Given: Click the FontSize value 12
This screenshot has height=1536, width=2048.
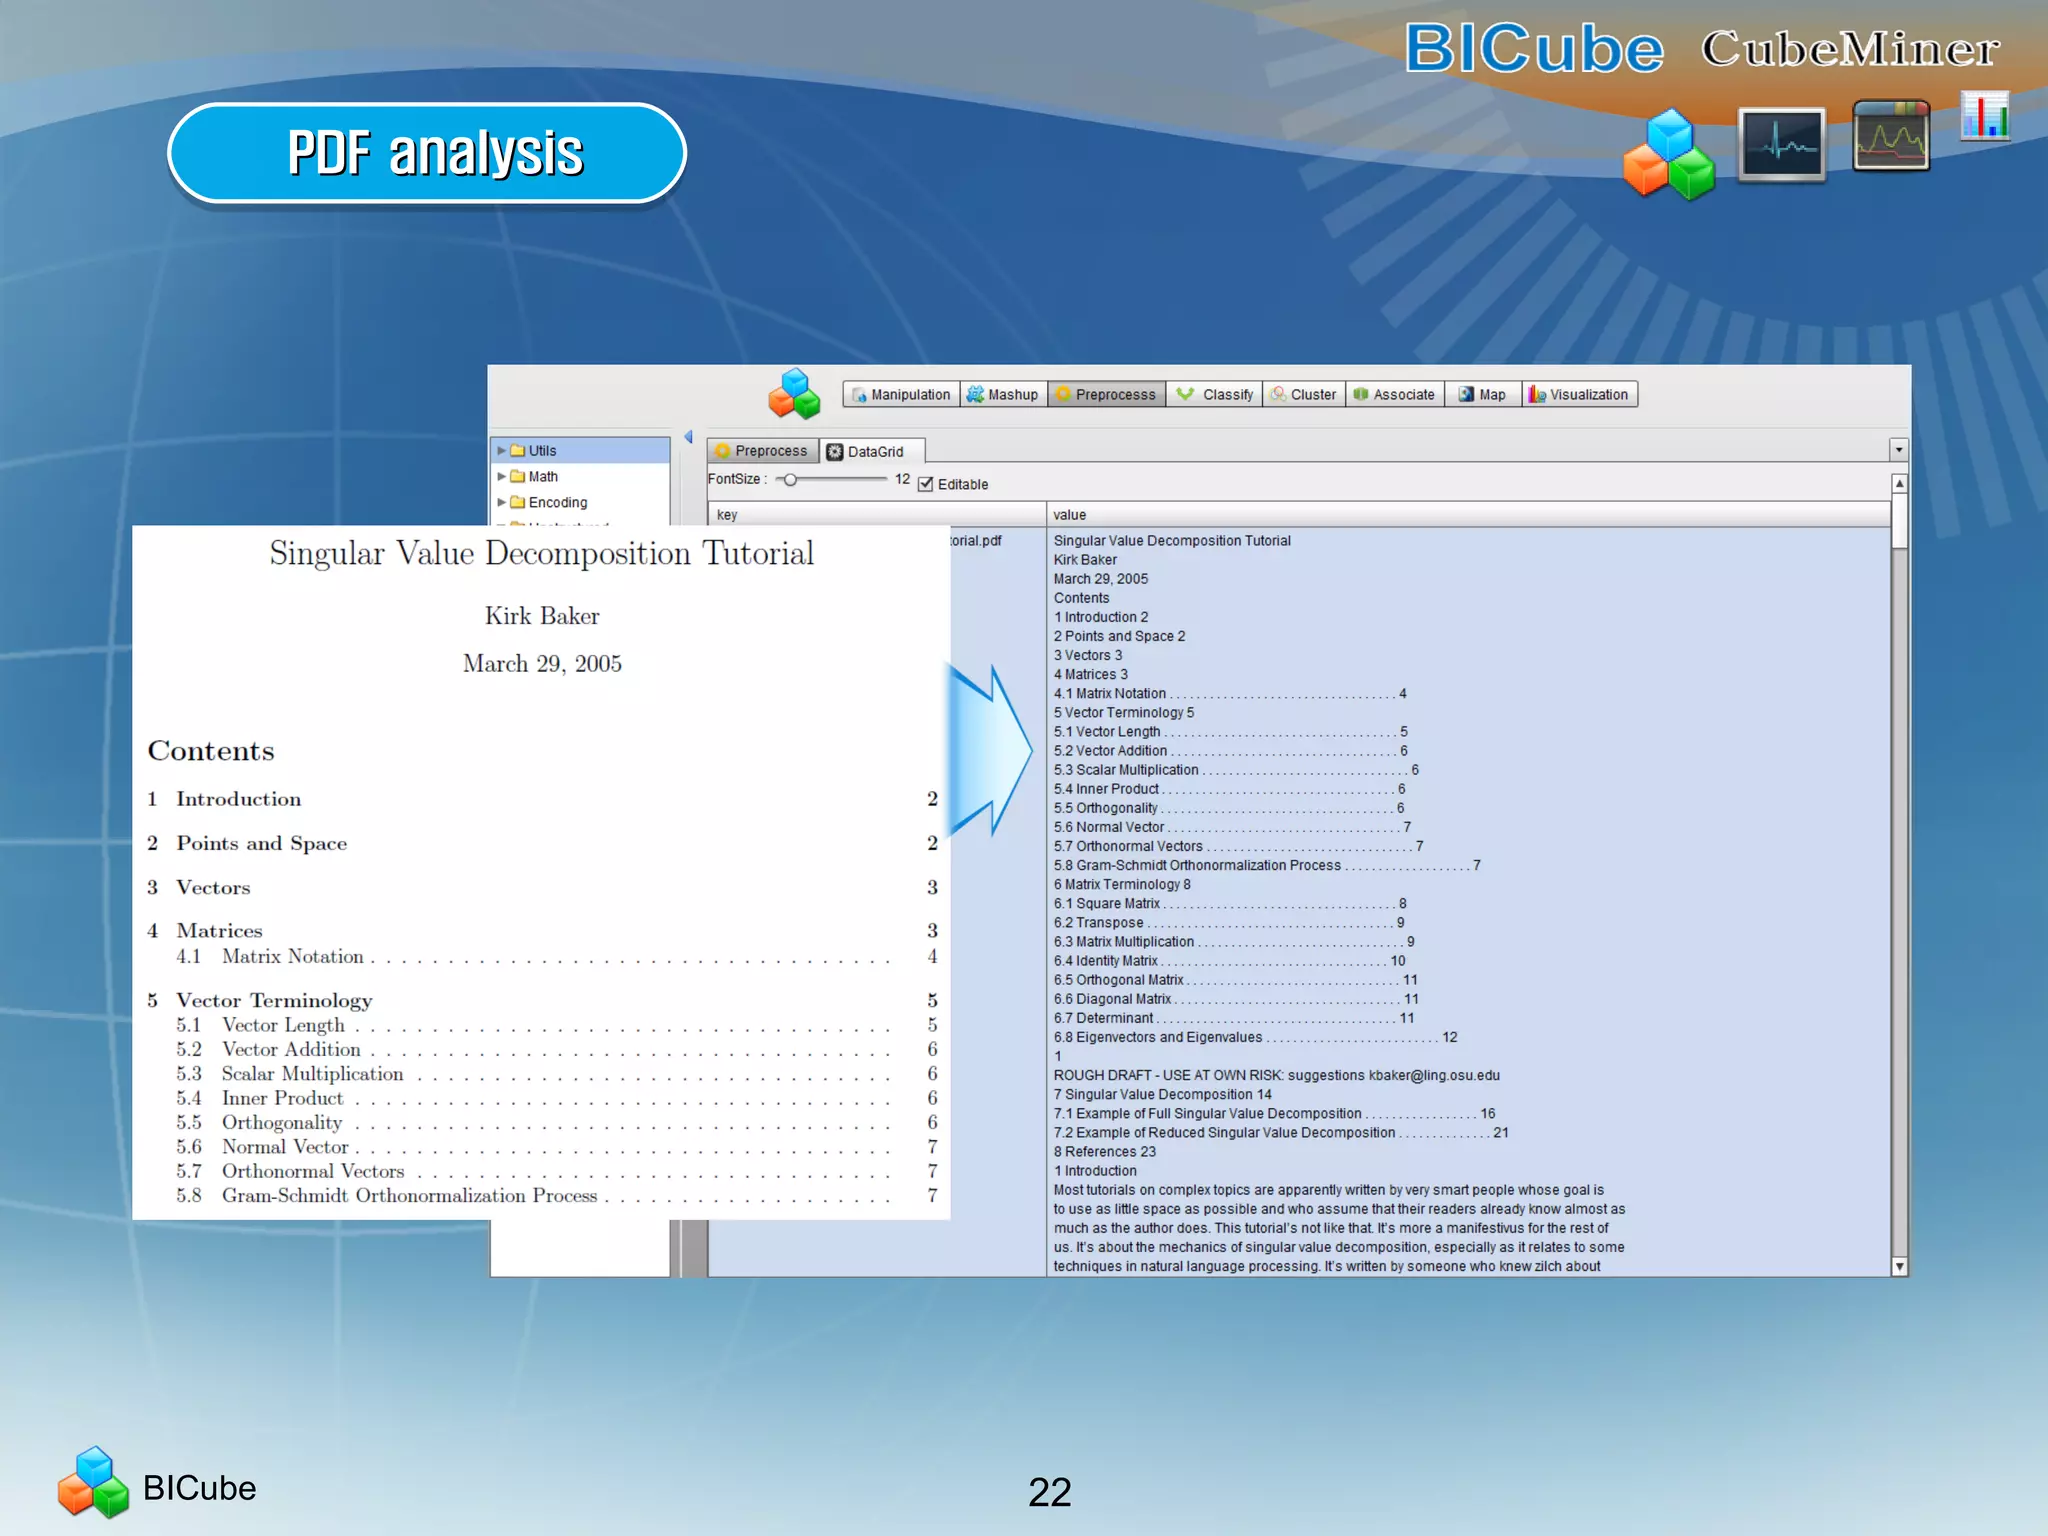Looking at the screenshot, I should click(x=902, y=480).
